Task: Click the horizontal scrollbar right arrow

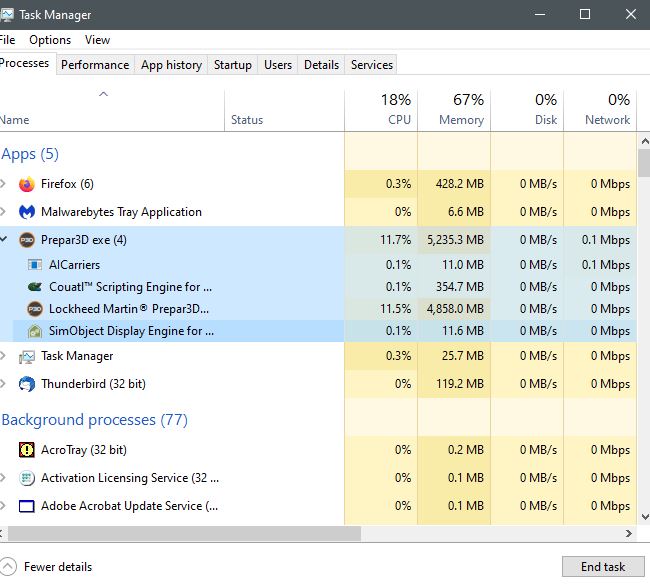Action: [629, 534]
